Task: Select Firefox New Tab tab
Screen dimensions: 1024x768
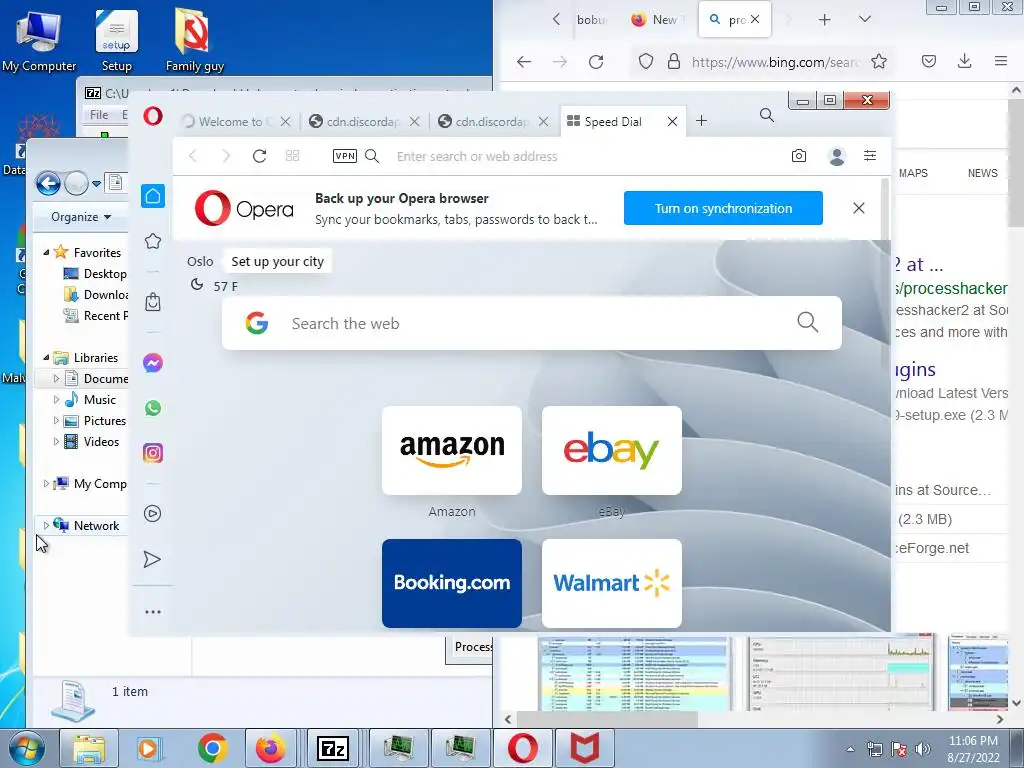Action: pyautogui.click(x=658, y=20)
